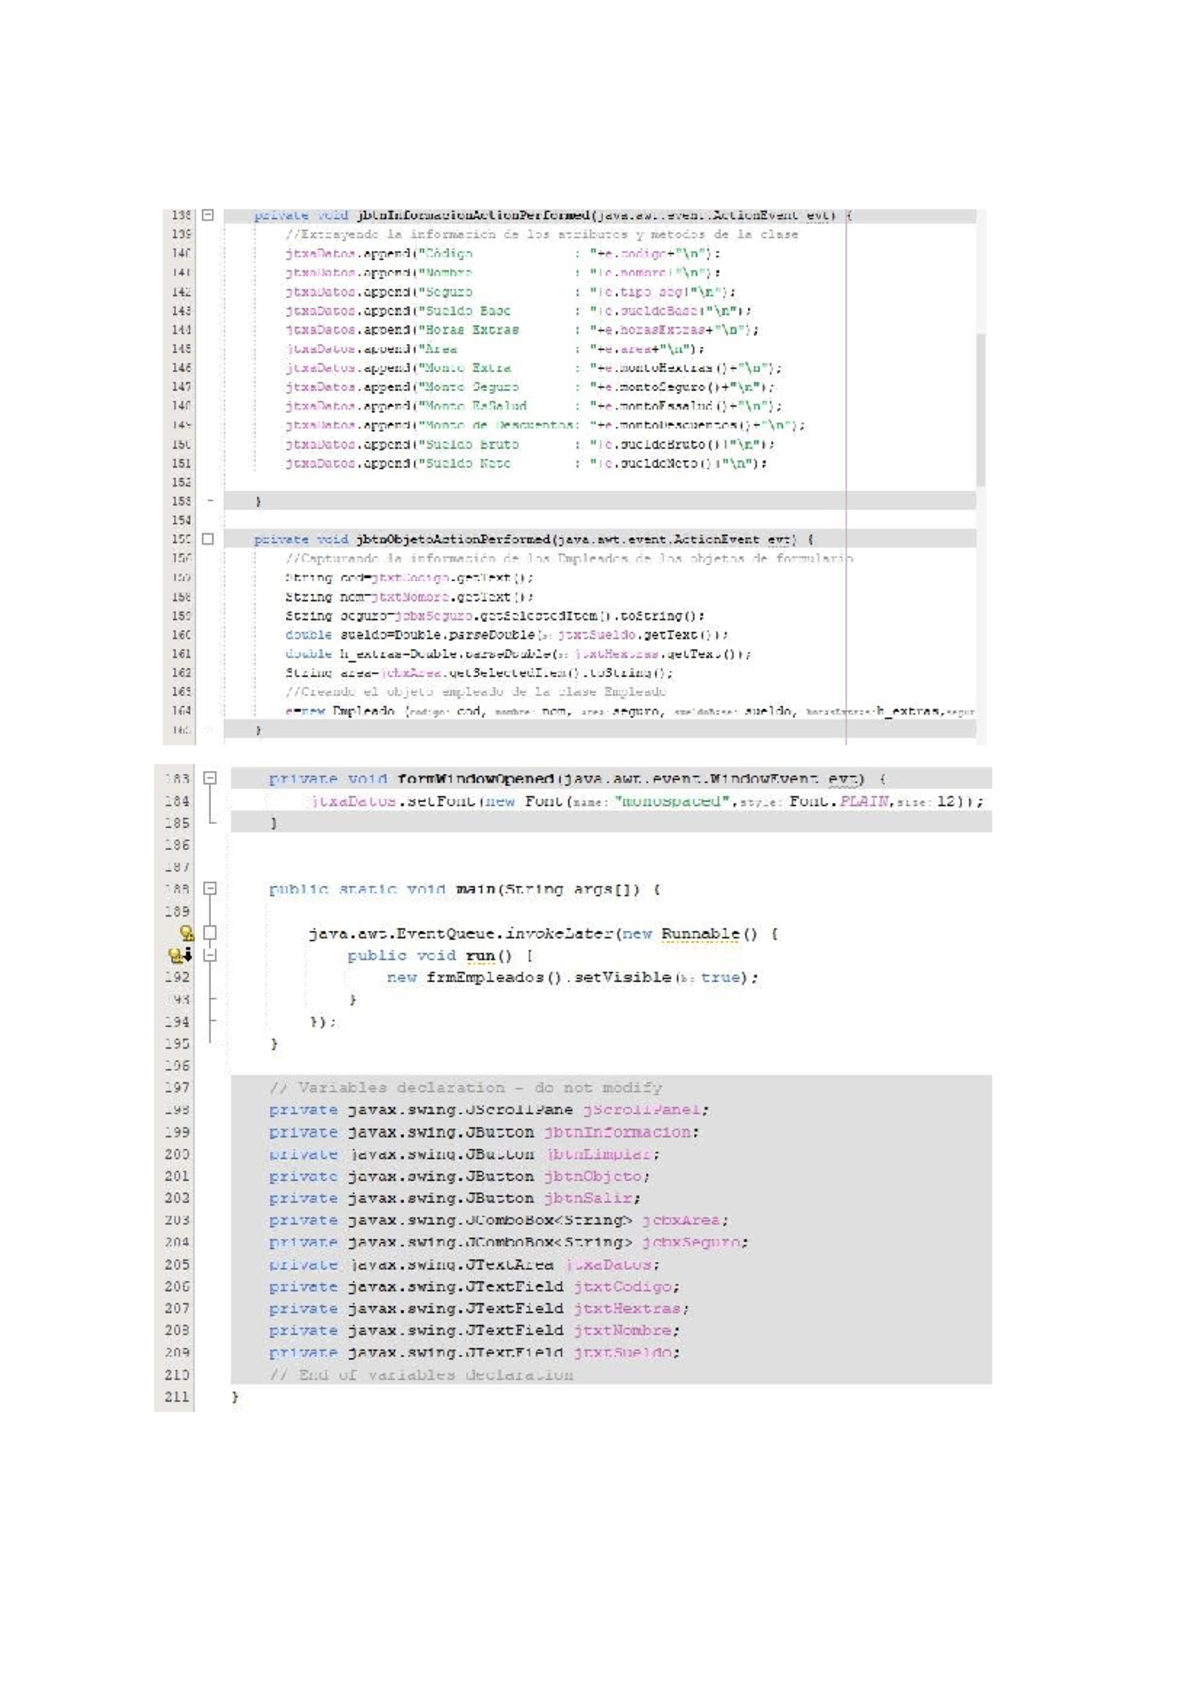Place cursor on jbtnLimpiar variable declaration
The height and width of the screenshot is (1701, 1200).
coord(602,1154)
